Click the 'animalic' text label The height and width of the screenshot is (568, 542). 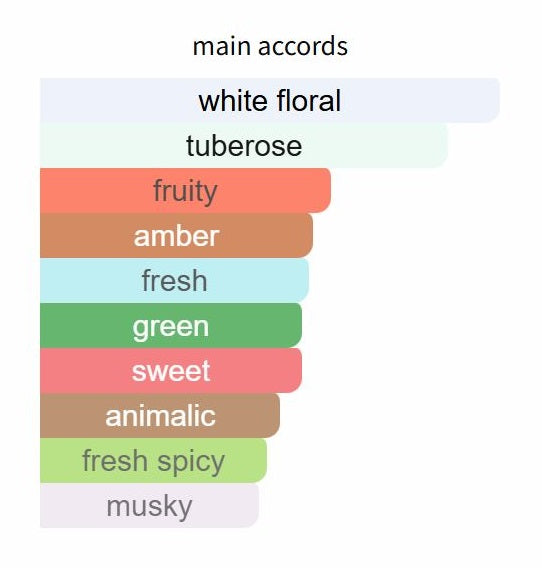[x=160, y=415]
